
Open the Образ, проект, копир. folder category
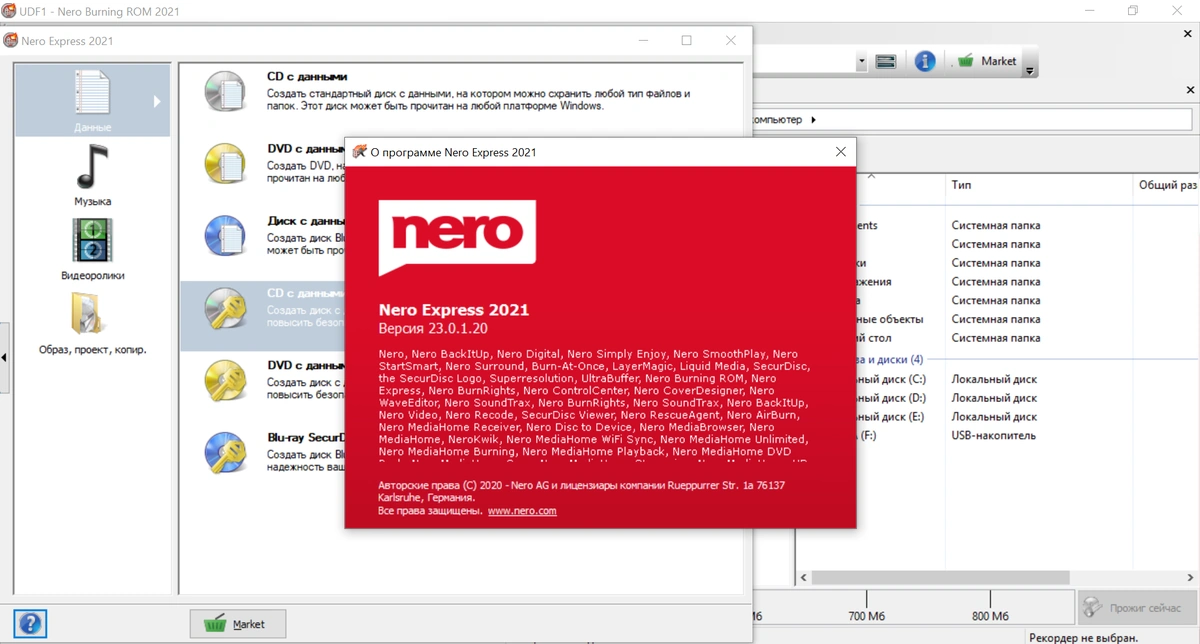coord(88,315)
